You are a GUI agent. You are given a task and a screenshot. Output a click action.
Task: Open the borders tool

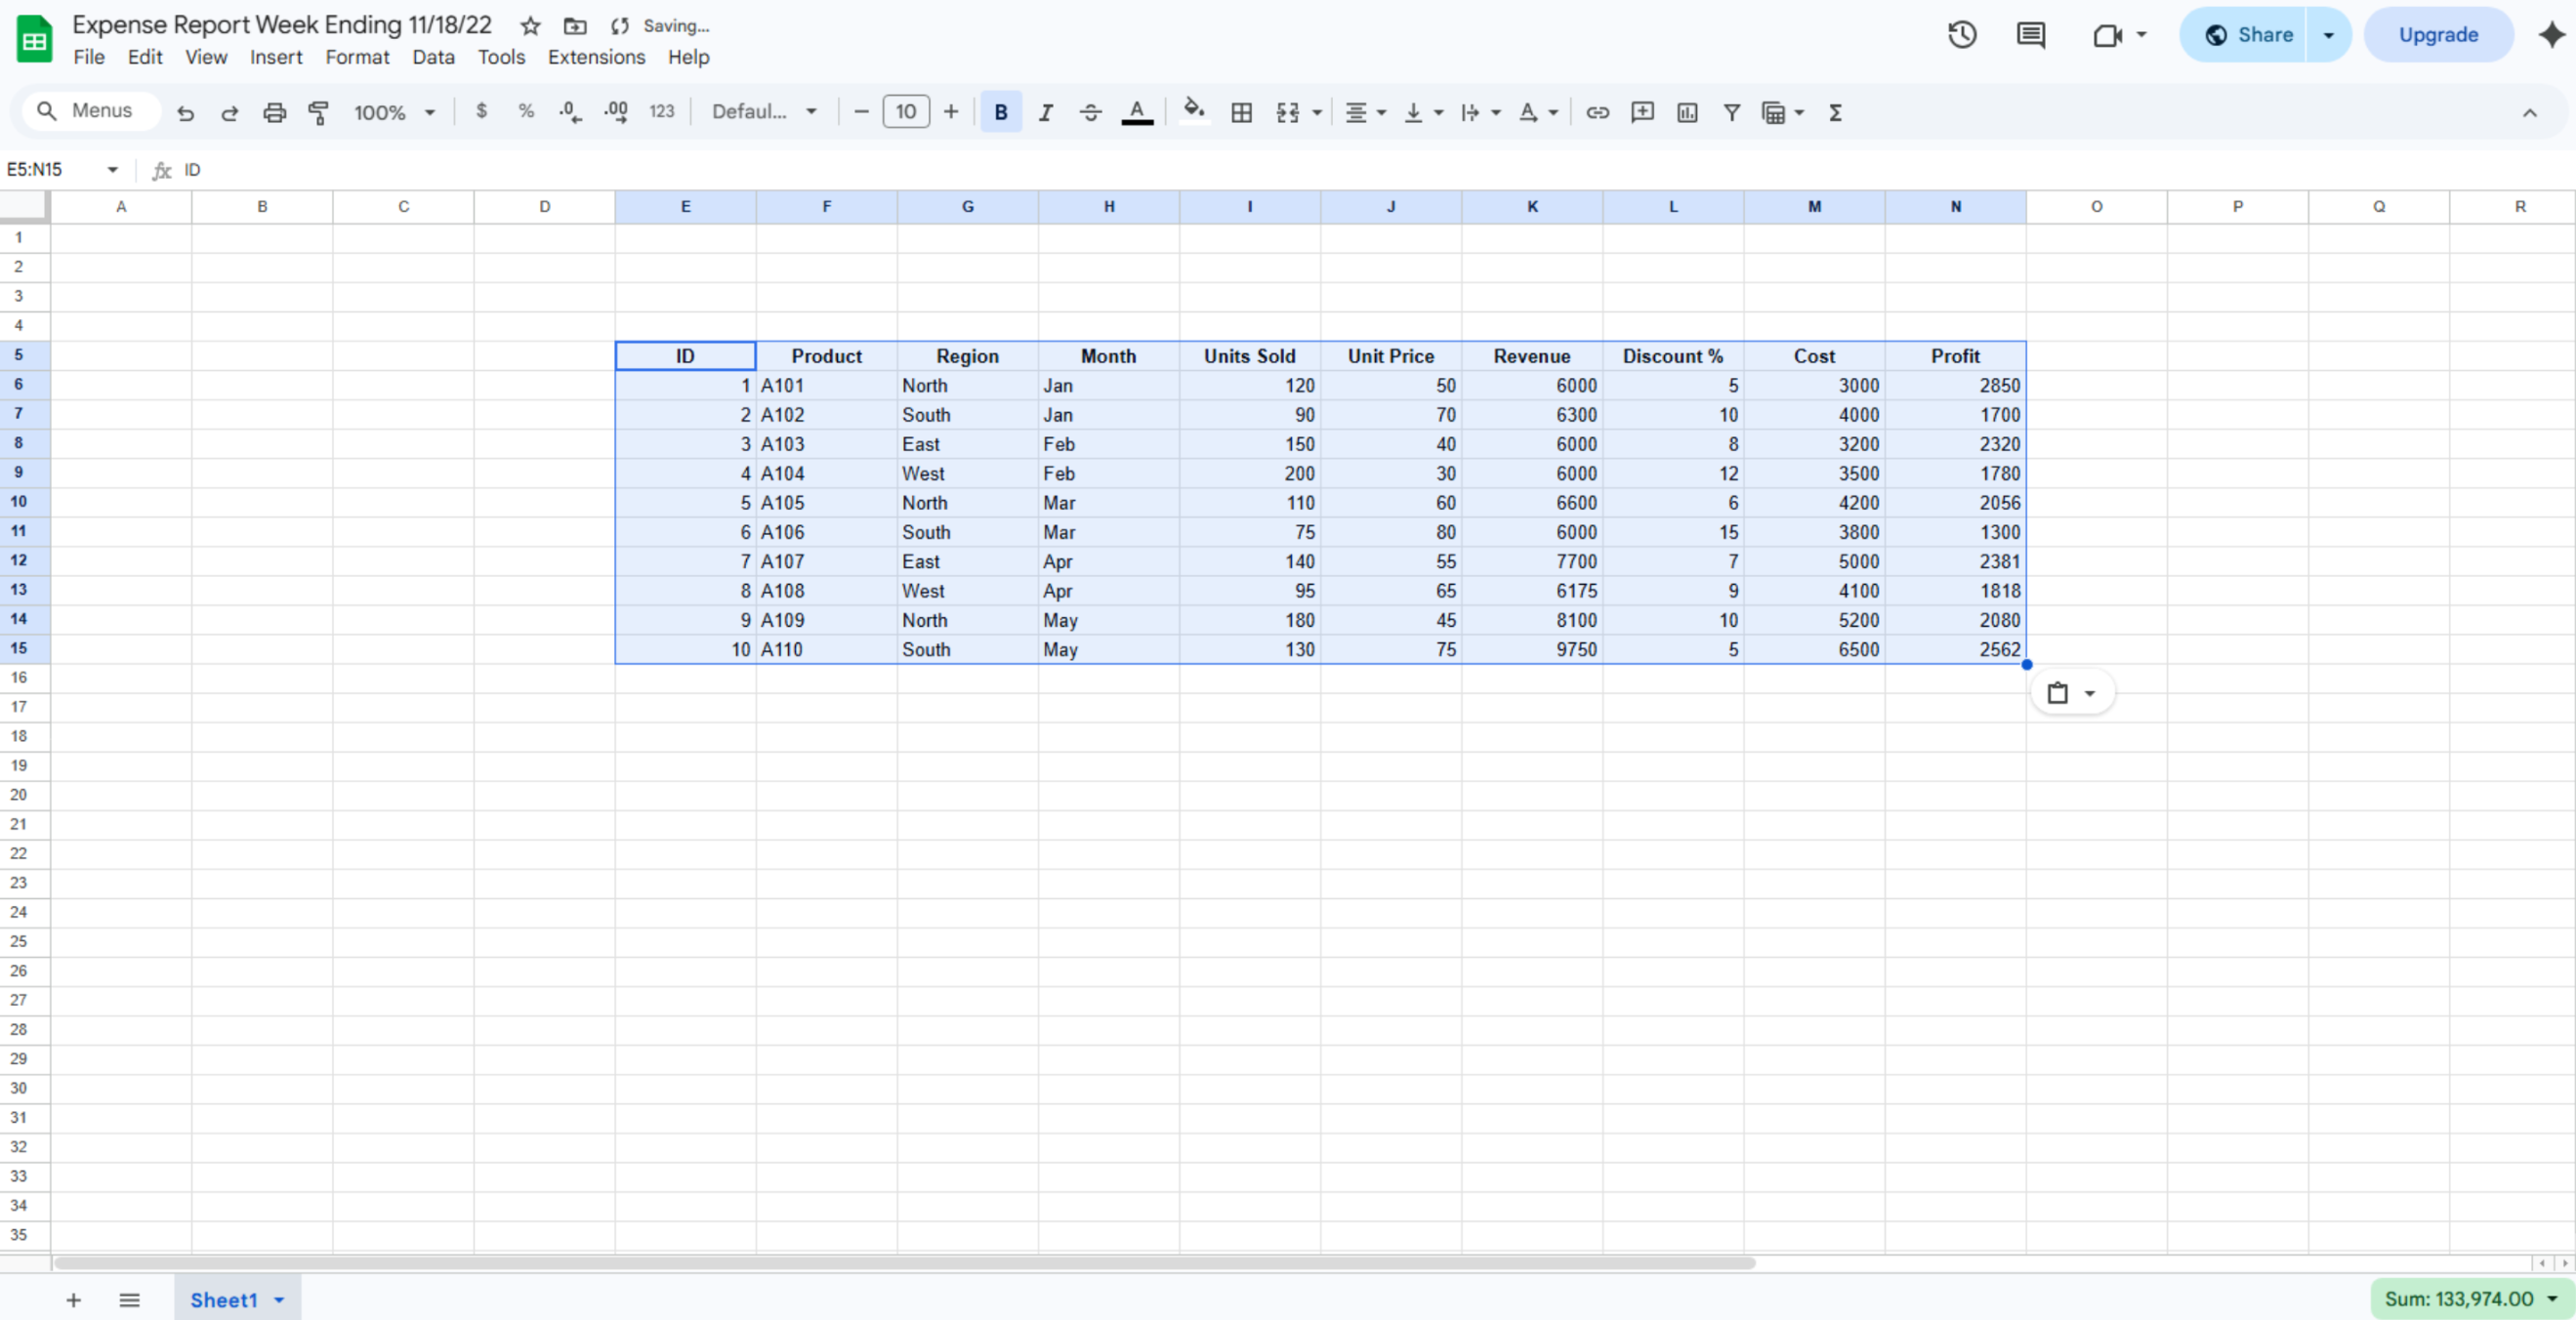pos(1241,112)
